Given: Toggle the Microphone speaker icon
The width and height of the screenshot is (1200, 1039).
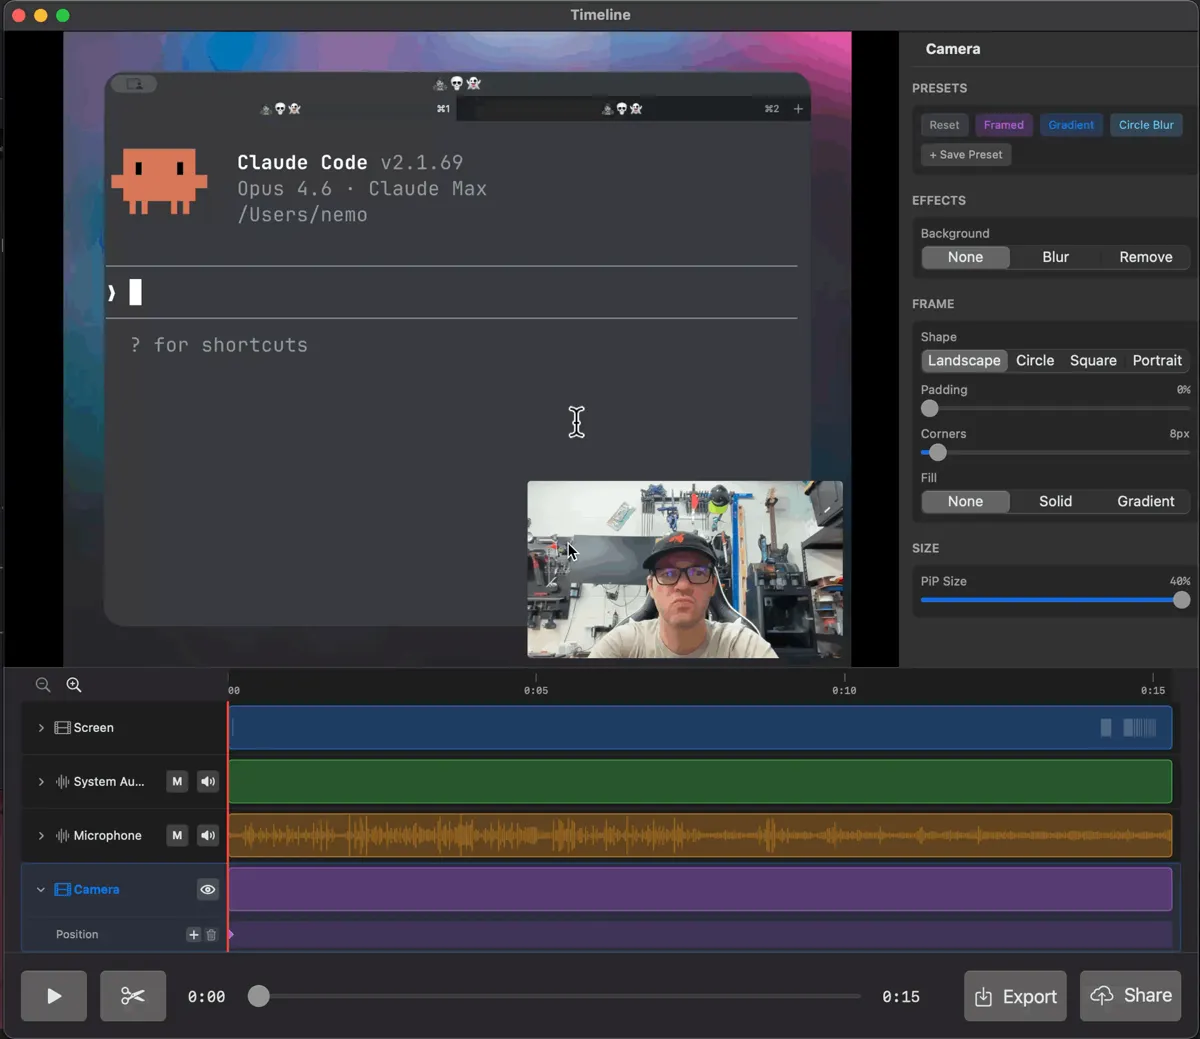Looking at the screenshot, I should (208, 836).
